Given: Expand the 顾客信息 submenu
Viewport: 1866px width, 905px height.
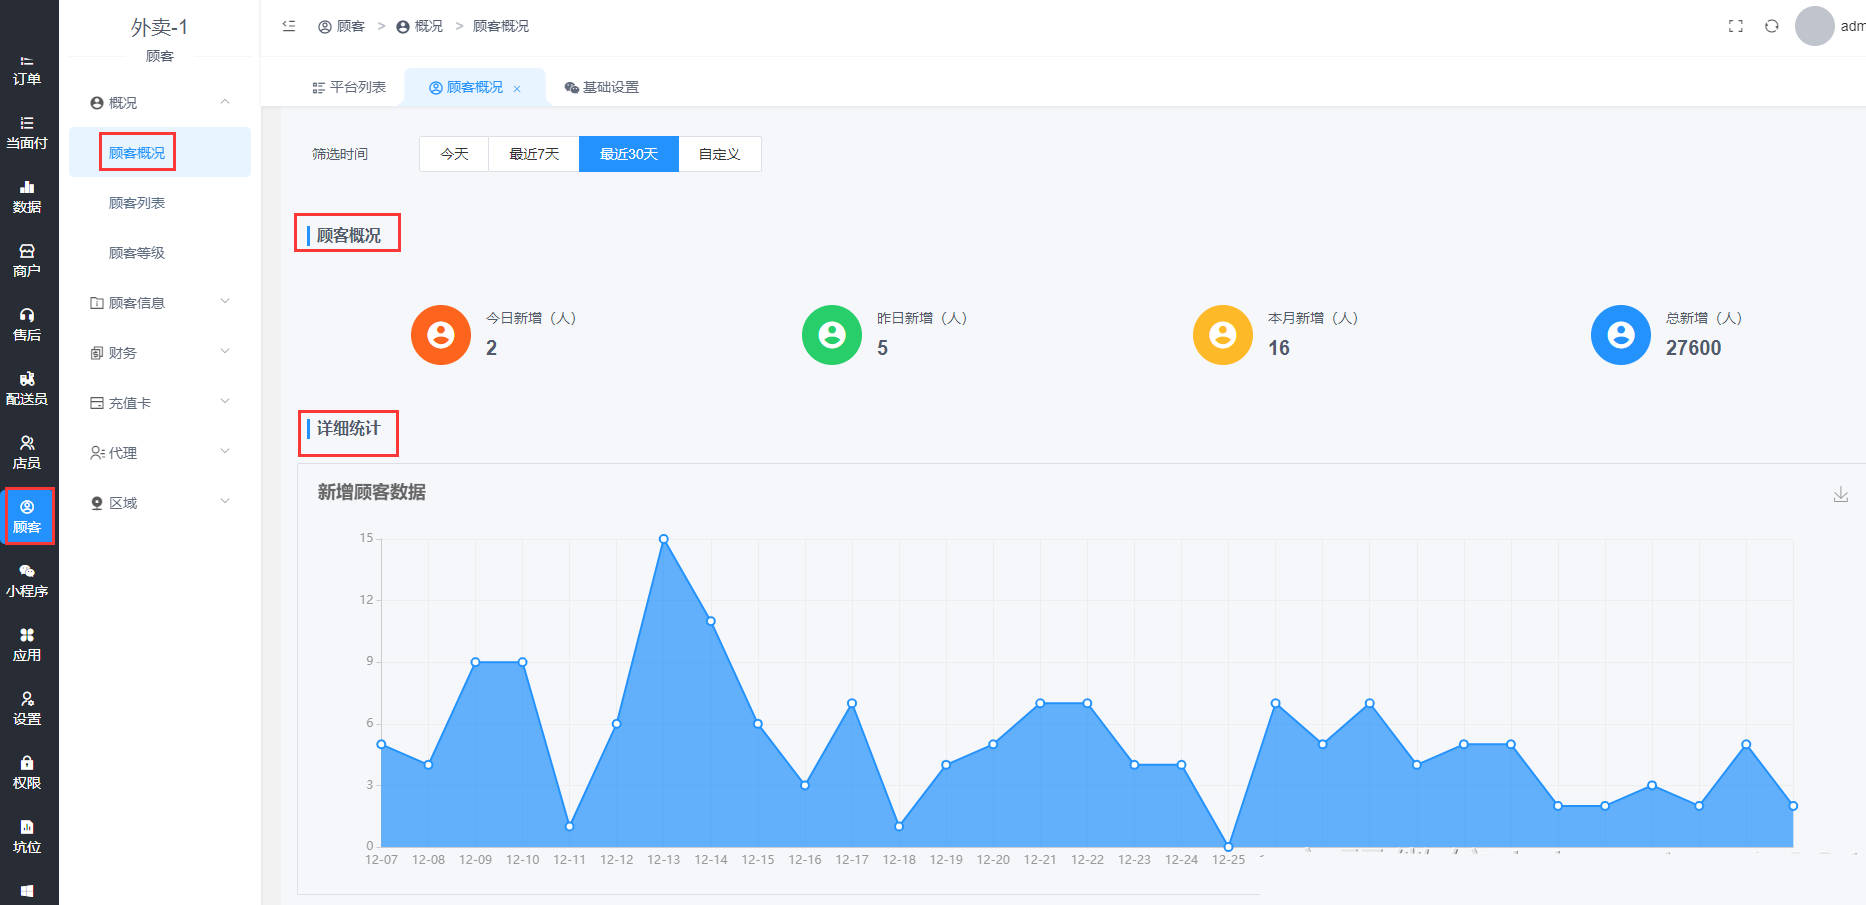Looking at the screenshot, I should [x=160, y=302].
